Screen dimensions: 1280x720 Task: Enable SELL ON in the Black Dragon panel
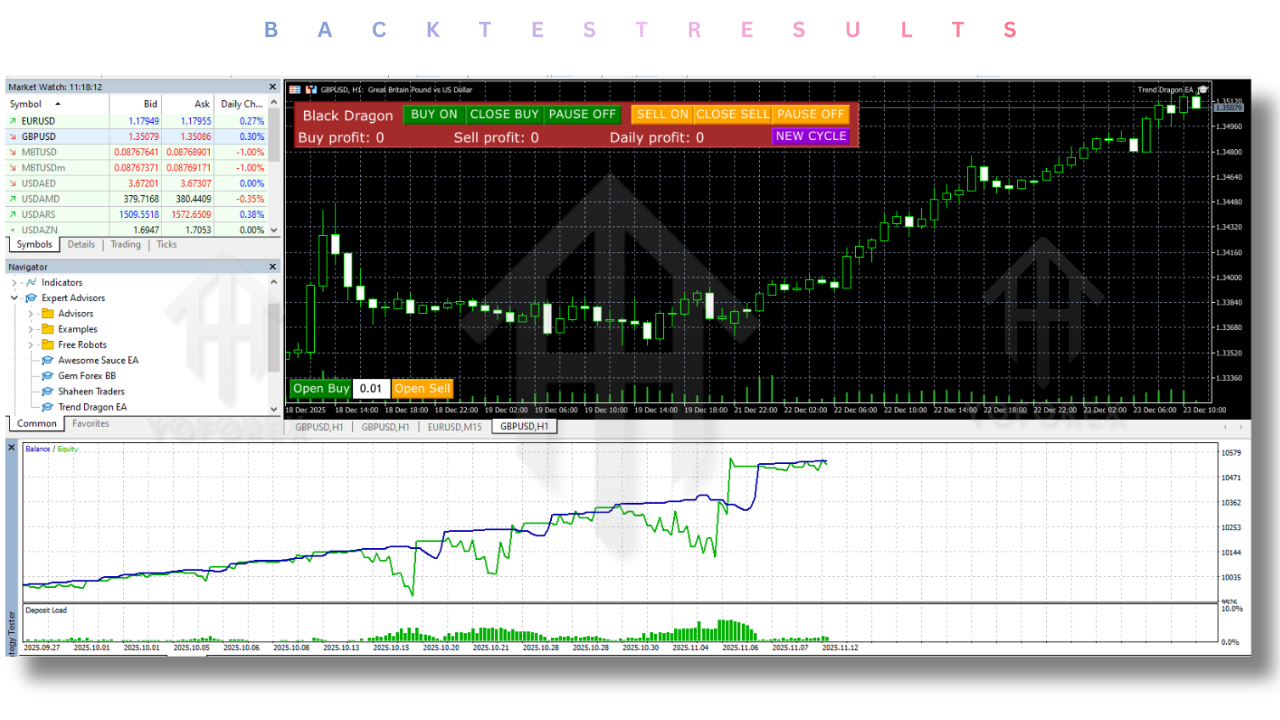click(661, 114)
